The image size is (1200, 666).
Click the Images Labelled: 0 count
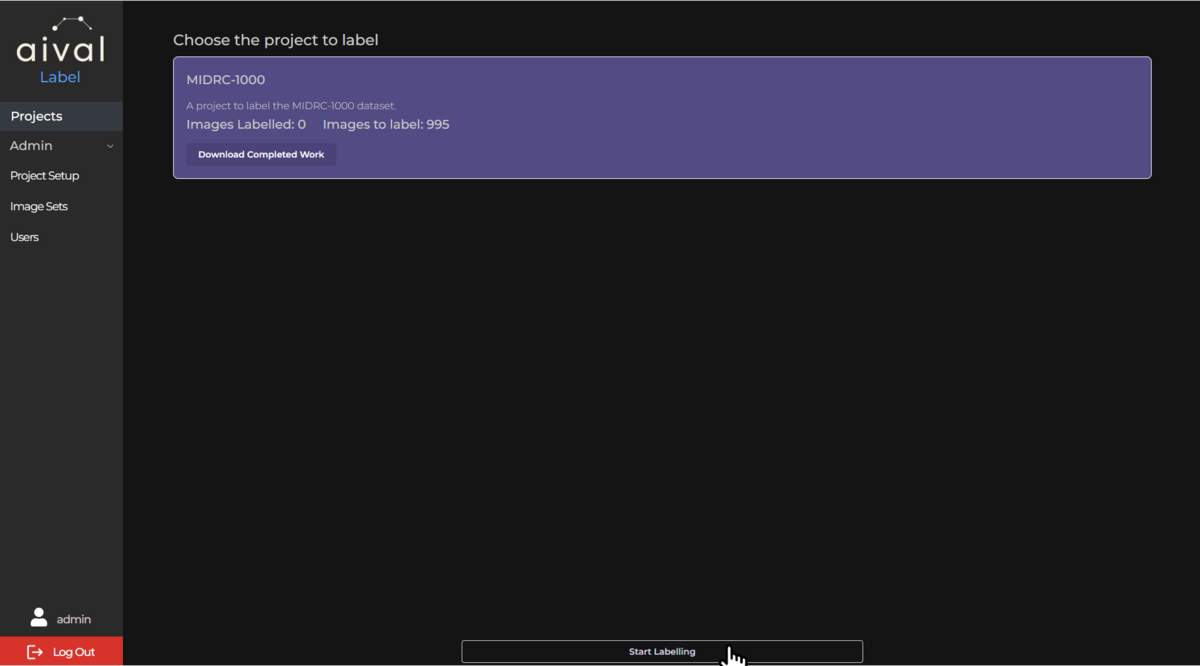pos(246,125)
